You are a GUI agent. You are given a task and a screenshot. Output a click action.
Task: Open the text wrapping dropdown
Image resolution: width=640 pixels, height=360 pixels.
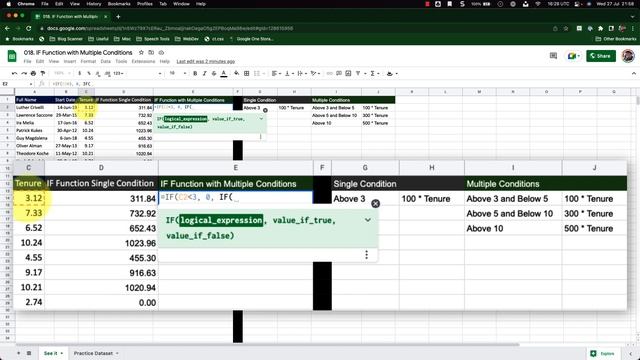302,73
